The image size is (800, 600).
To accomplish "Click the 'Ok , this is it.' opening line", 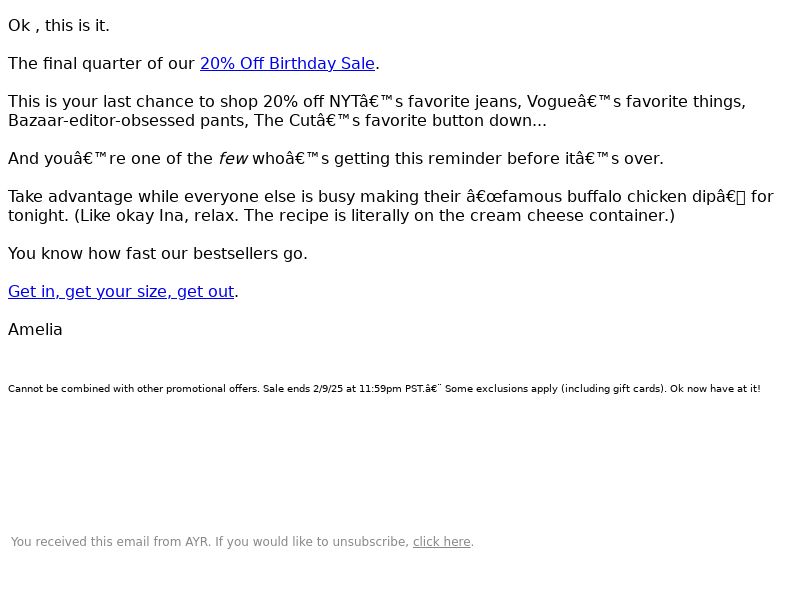I will click(x=59, y=26).
